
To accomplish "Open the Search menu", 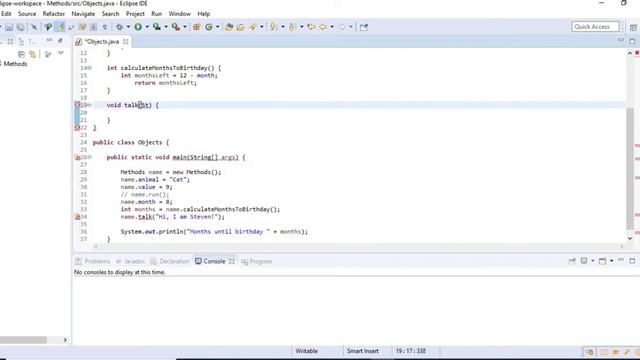I will click(x=111, y=13).
